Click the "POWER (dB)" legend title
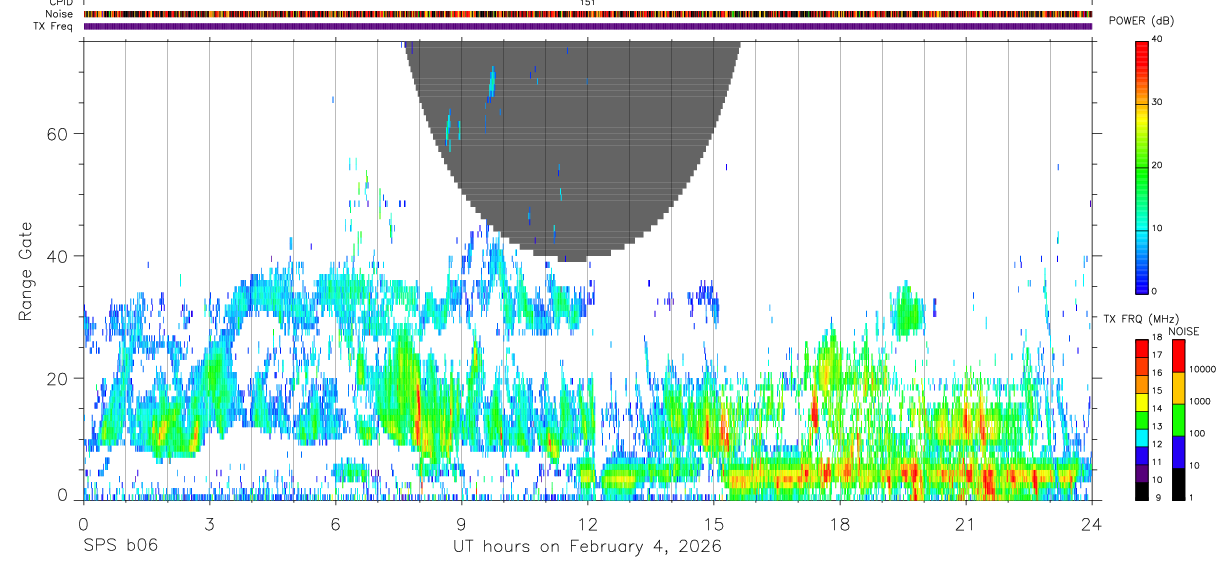Viewport: 1228px width, 567px height. tap(1141, 21)
